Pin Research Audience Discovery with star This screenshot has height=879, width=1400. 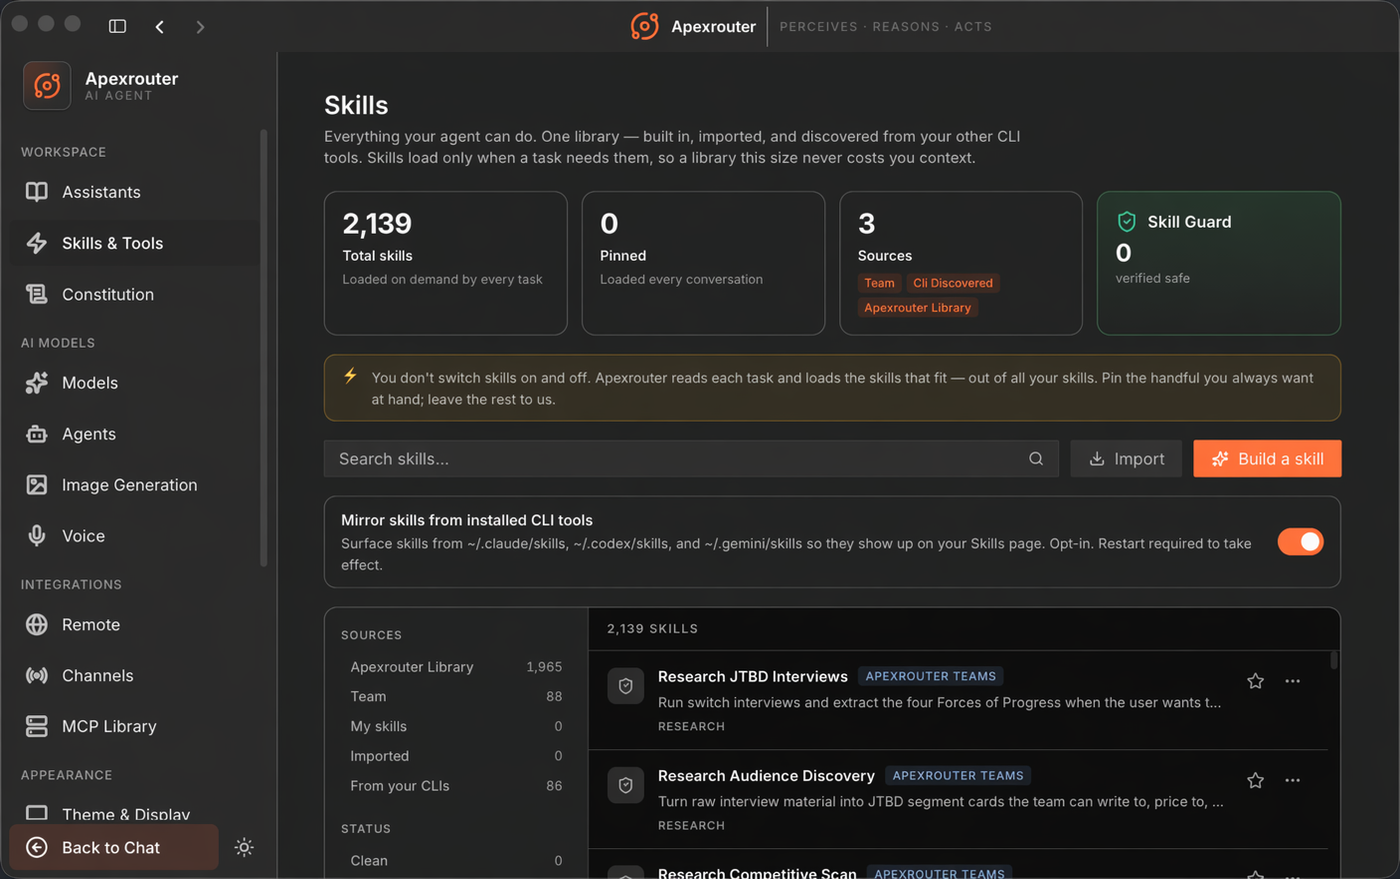tap(1255, 780)
